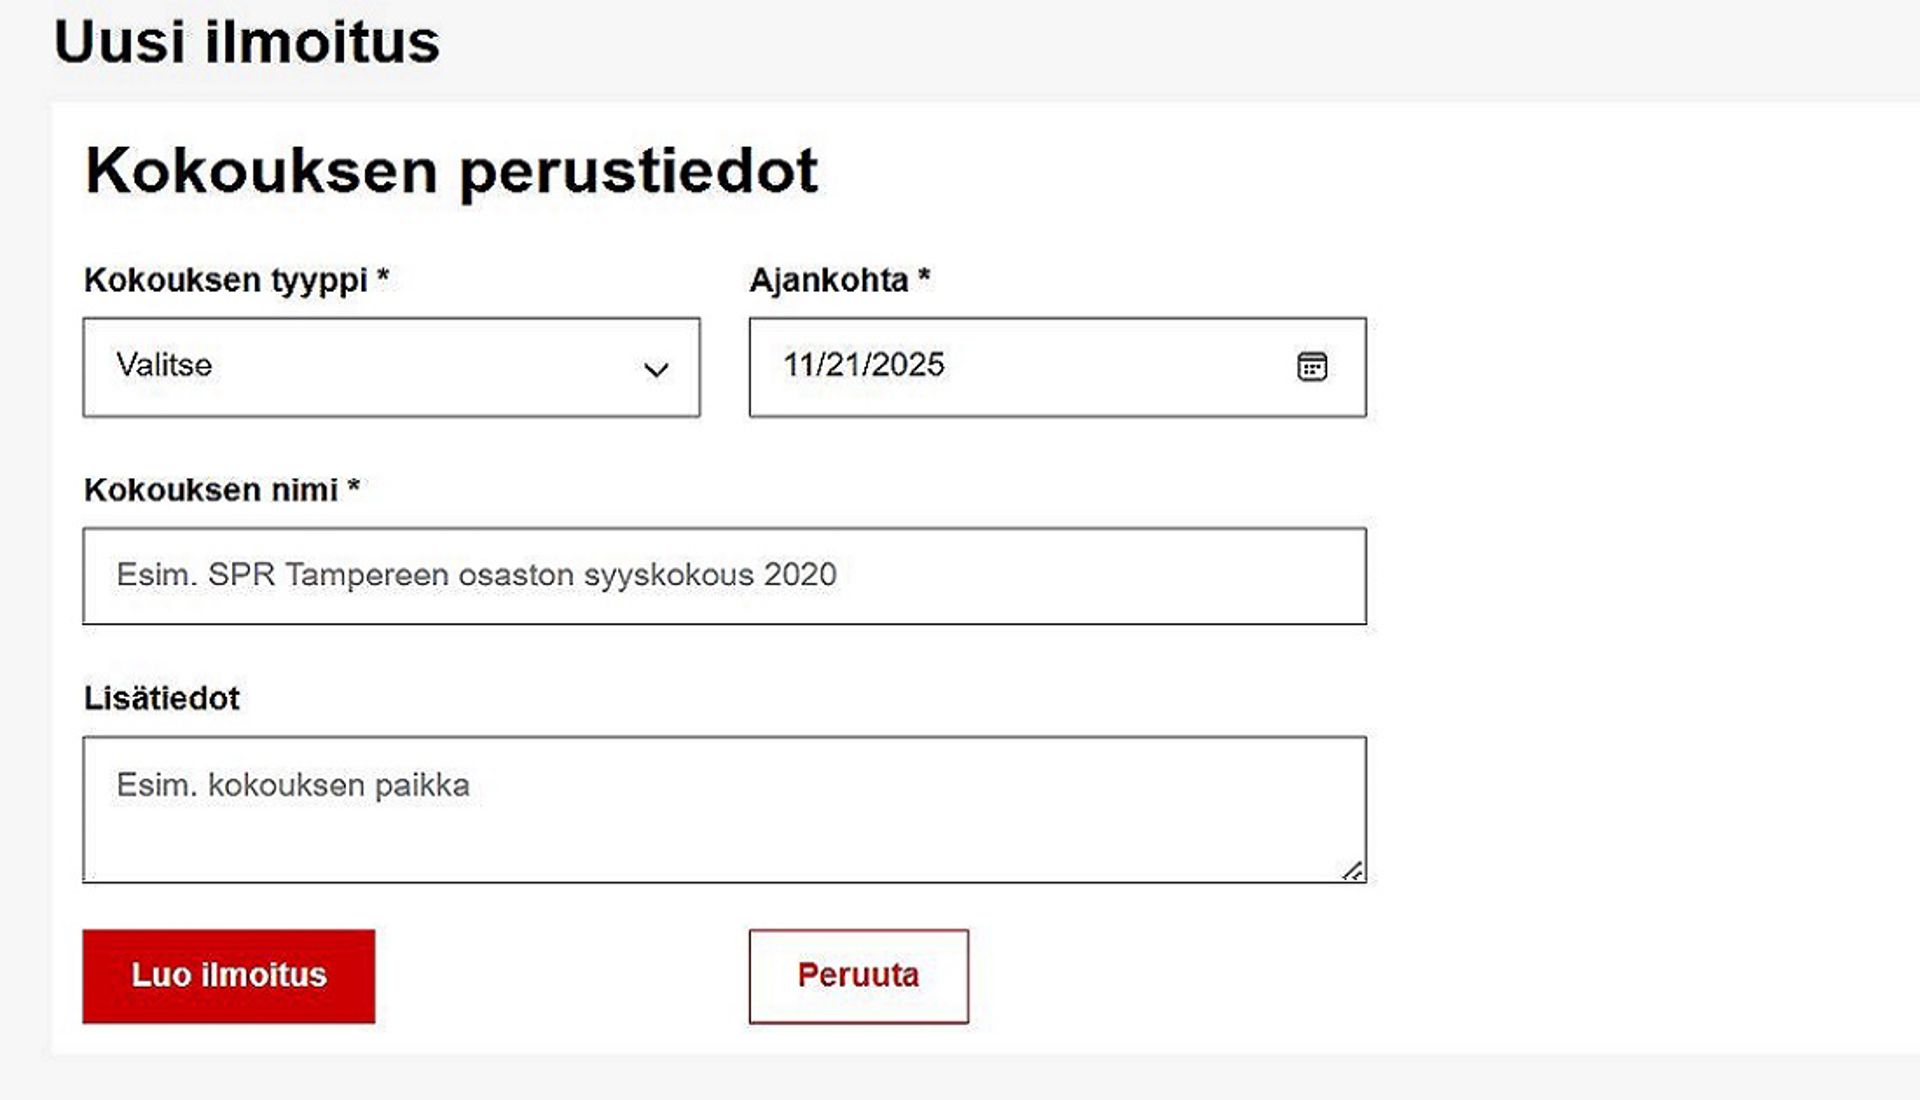Open the Ajankohta date field calendar
The height and width of the screenshot is (1100, 1920).
pos(1311,367)
